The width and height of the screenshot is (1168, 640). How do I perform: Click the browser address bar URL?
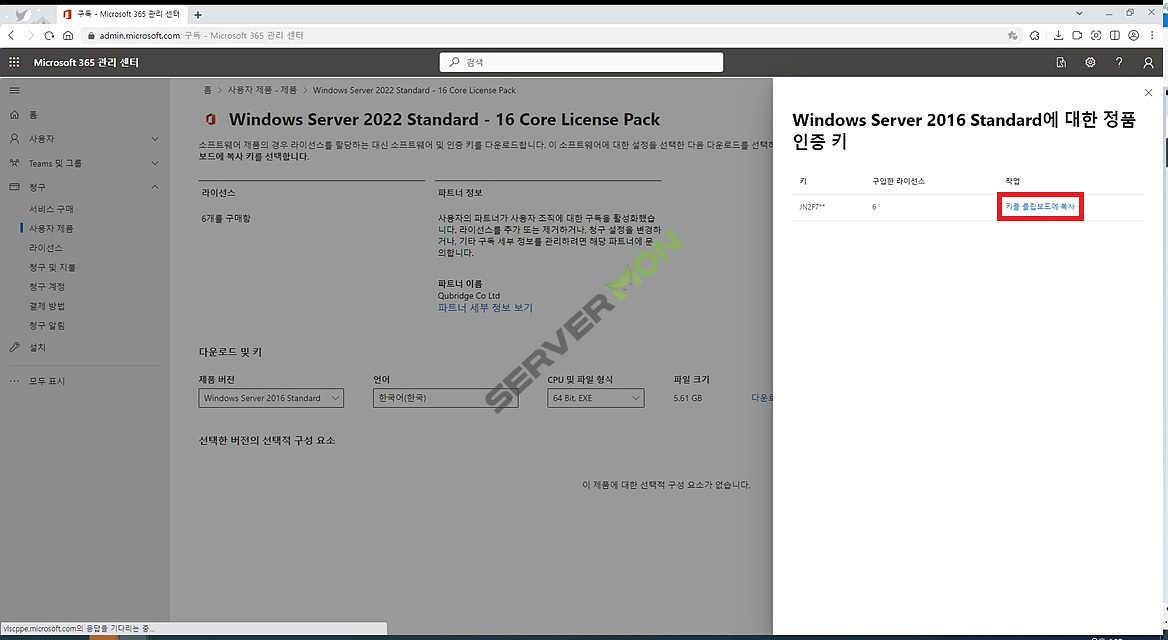tap(140, 35)
